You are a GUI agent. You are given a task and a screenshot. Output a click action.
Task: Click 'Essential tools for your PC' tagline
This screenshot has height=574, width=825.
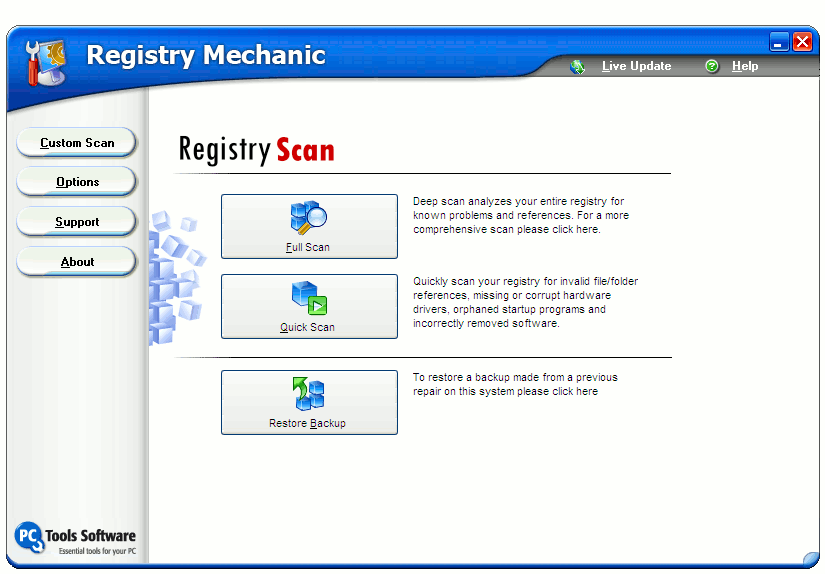[97, 551]
